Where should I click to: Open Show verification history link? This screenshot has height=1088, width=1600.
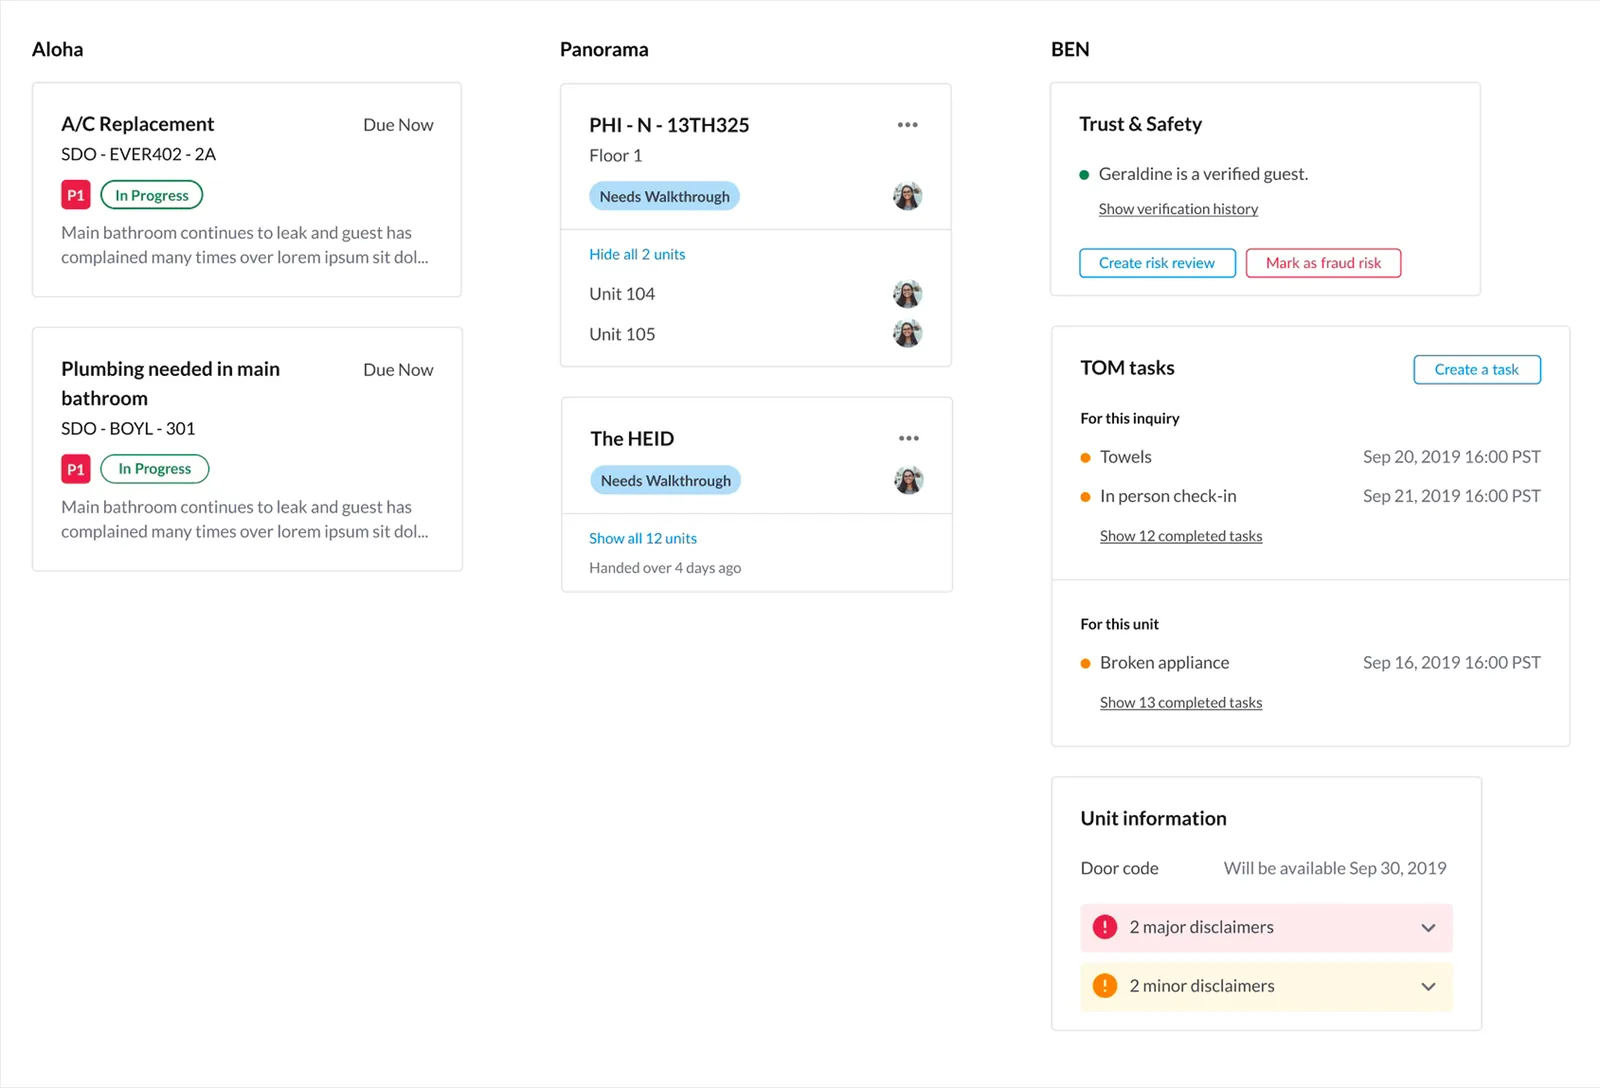pos(1178,209)
